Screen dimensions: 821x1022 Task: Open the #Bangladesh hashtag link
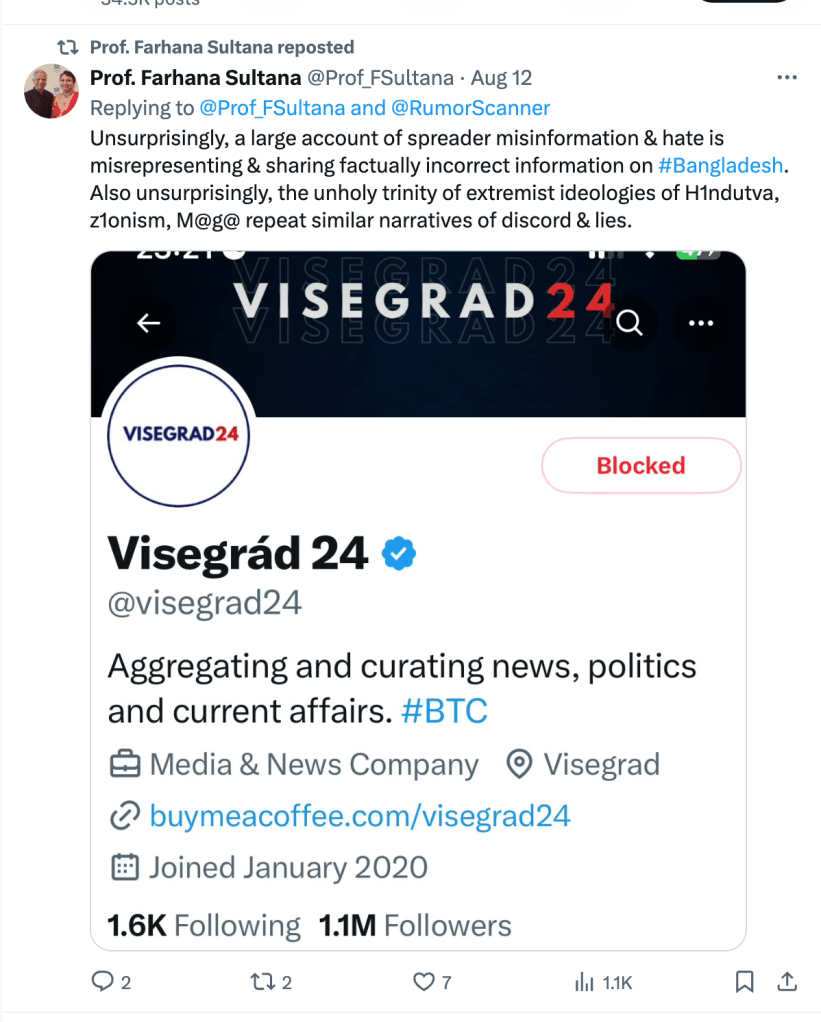click(721, 165)
